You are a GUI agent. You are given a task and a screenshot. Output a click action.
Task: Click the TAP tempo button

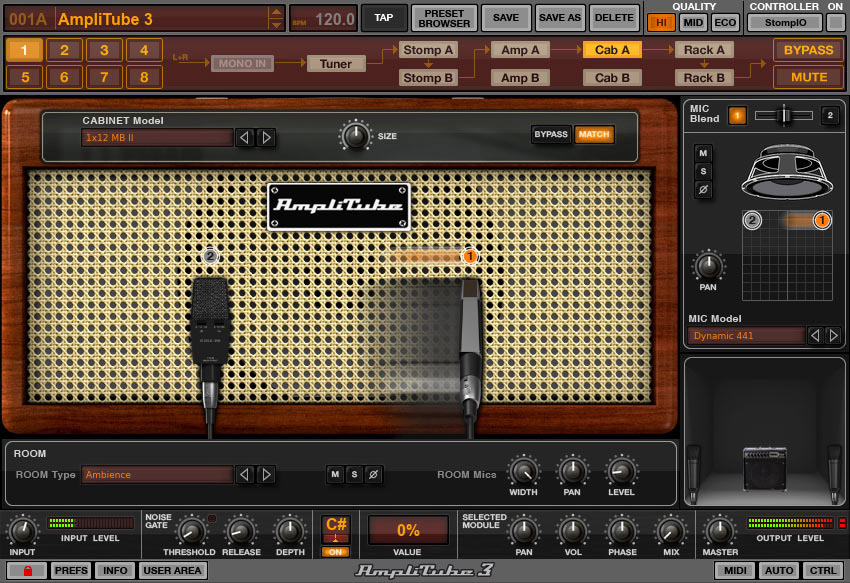click(x=383, y=18)
